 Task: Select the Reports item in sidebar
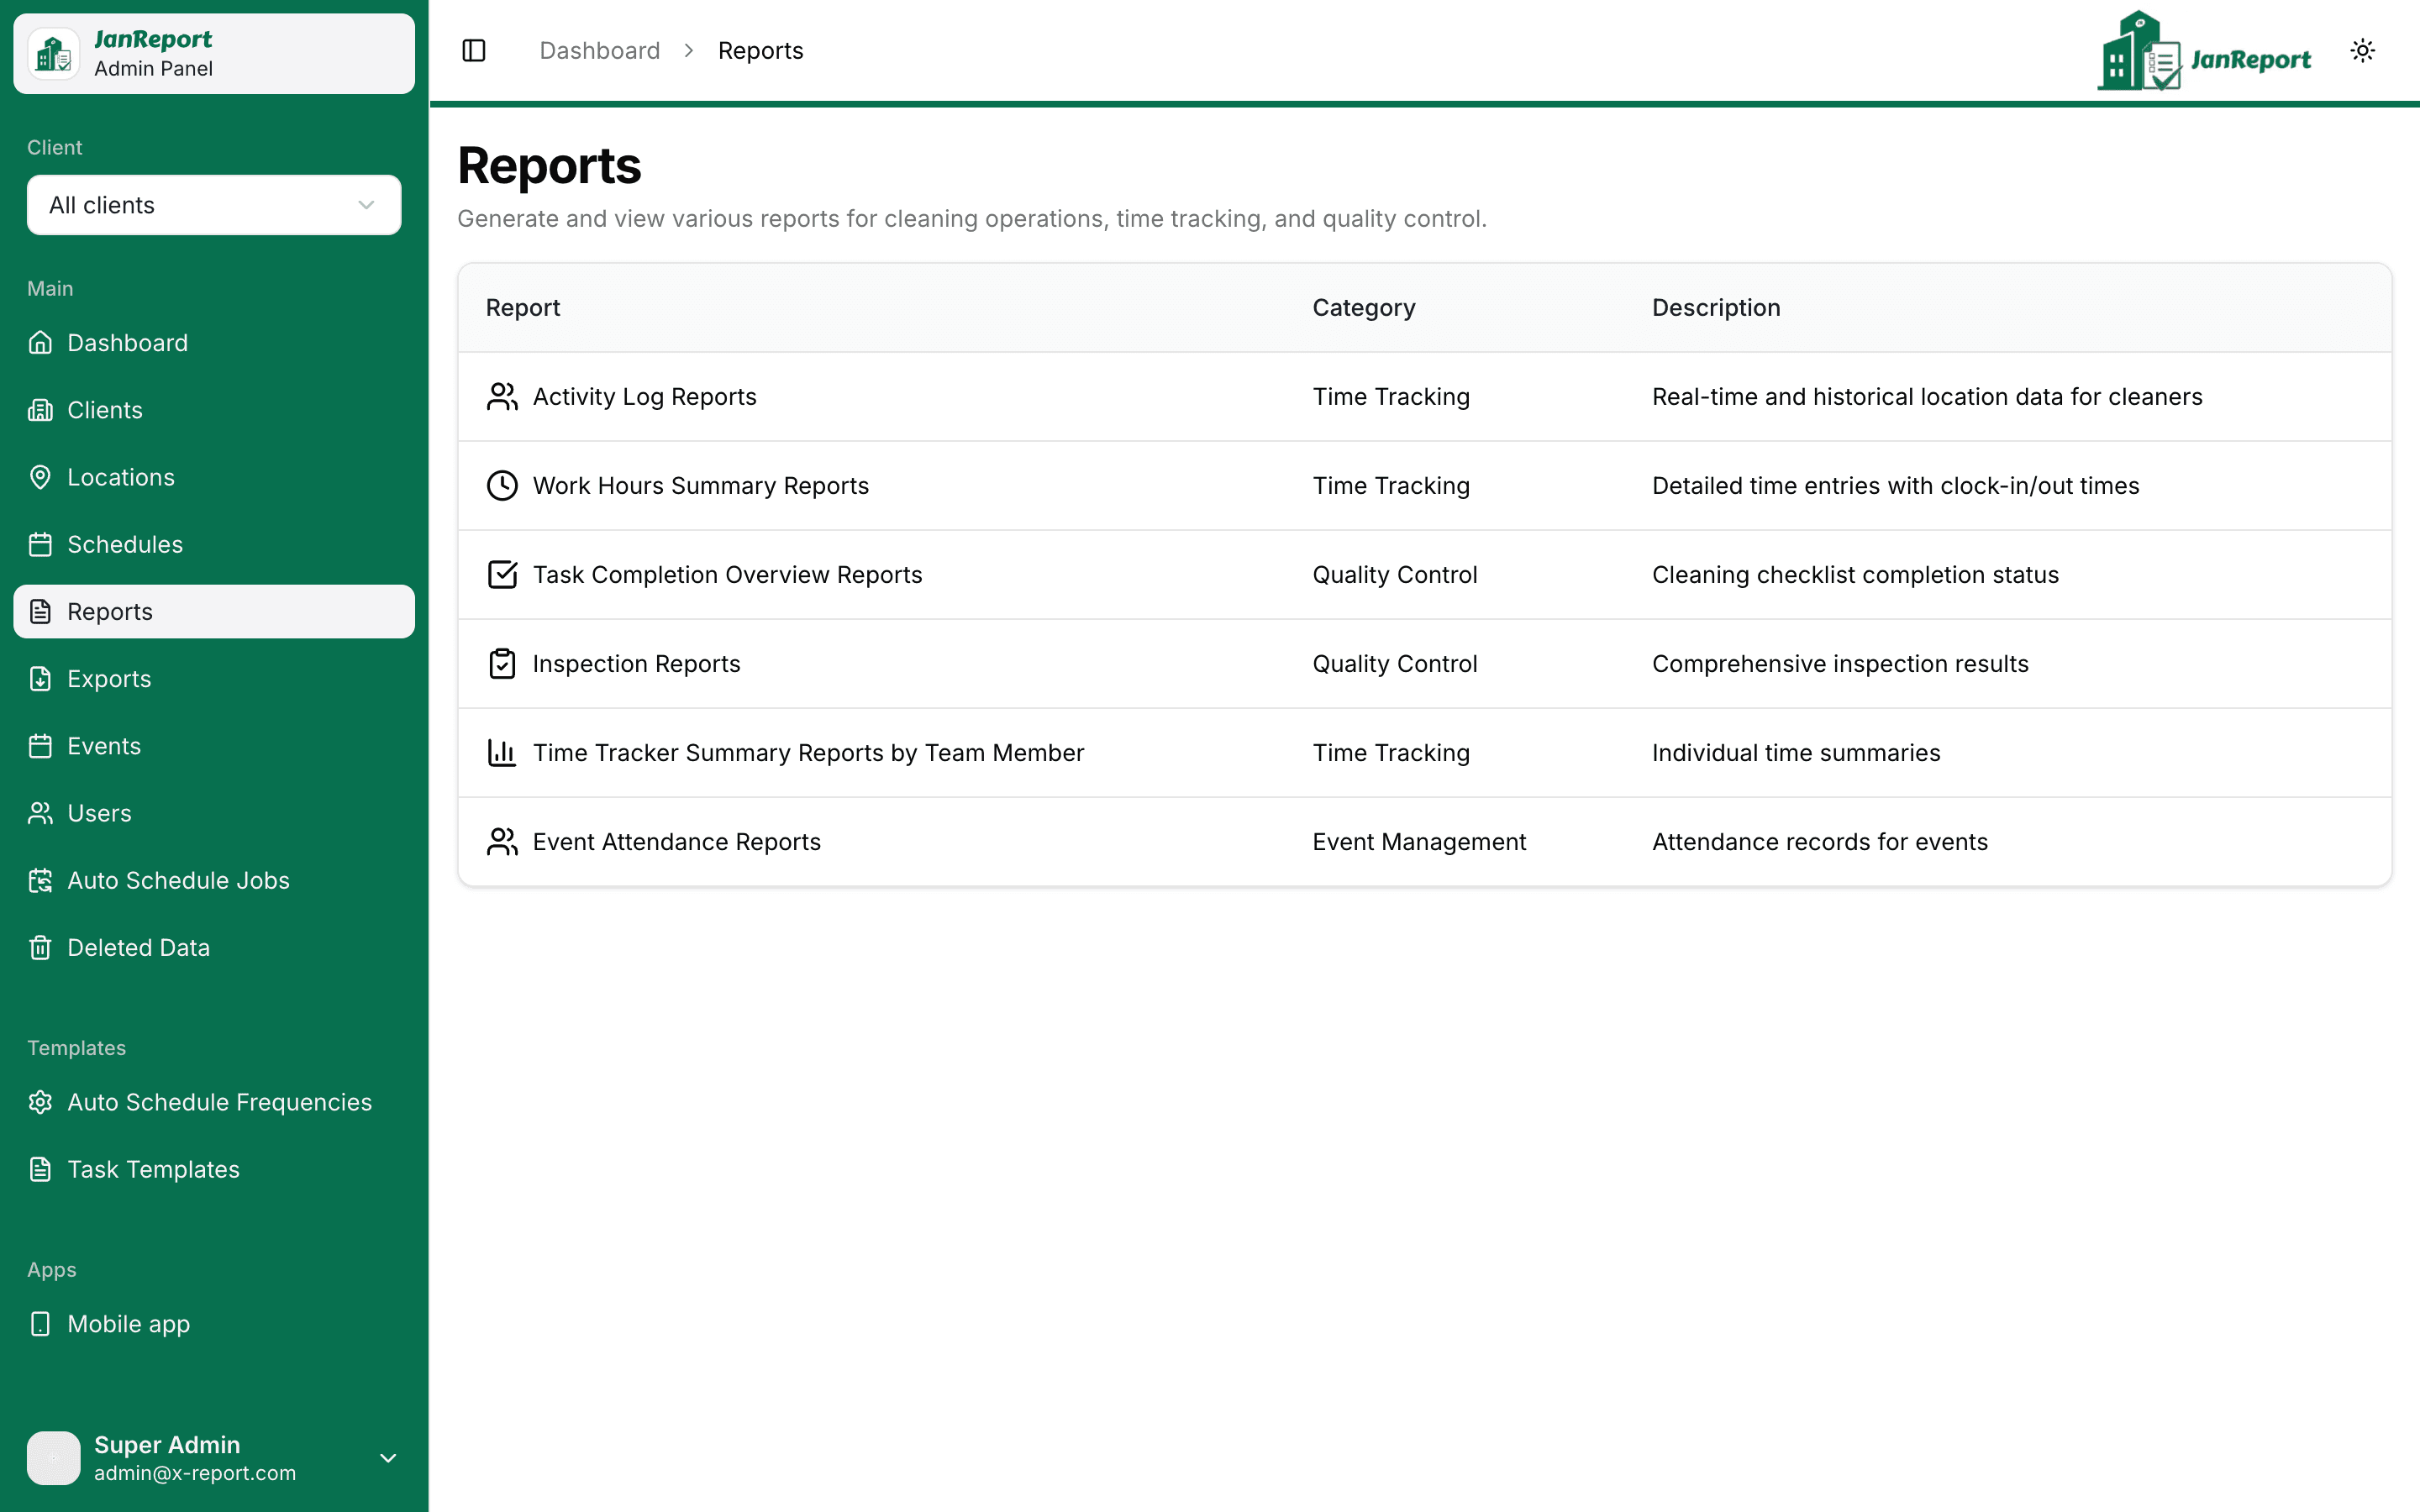point(214,612)
